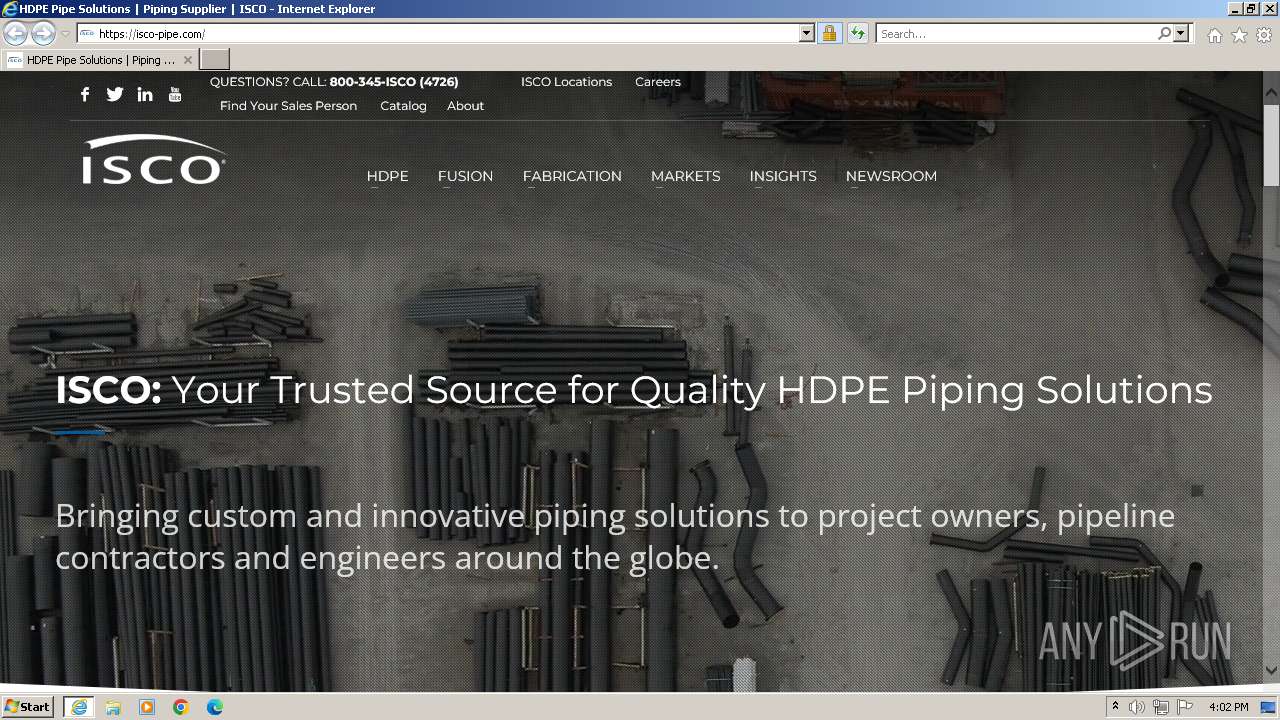Open the Catalog link

[403, 106]
